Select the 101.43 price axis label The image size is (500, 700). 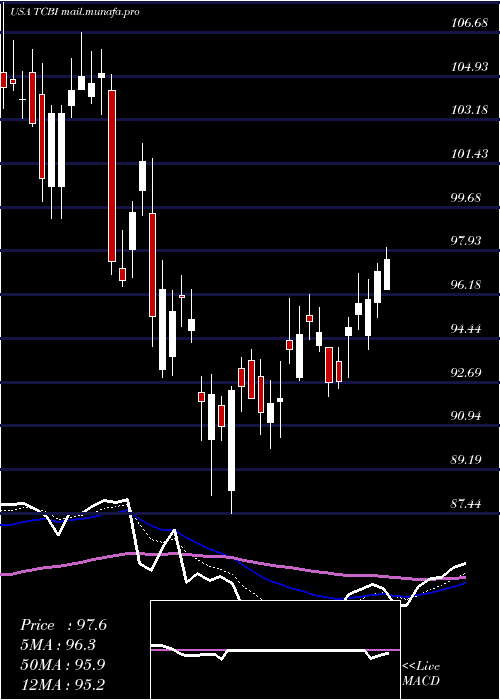click(x=469, y=154)
